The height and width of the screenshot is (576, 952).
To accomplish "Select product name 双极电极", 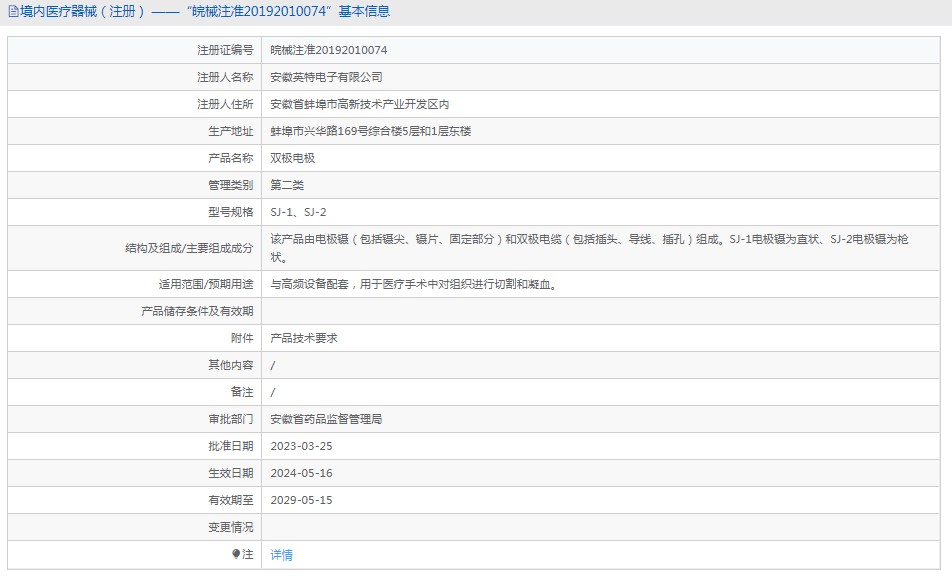I will point(293,158).
